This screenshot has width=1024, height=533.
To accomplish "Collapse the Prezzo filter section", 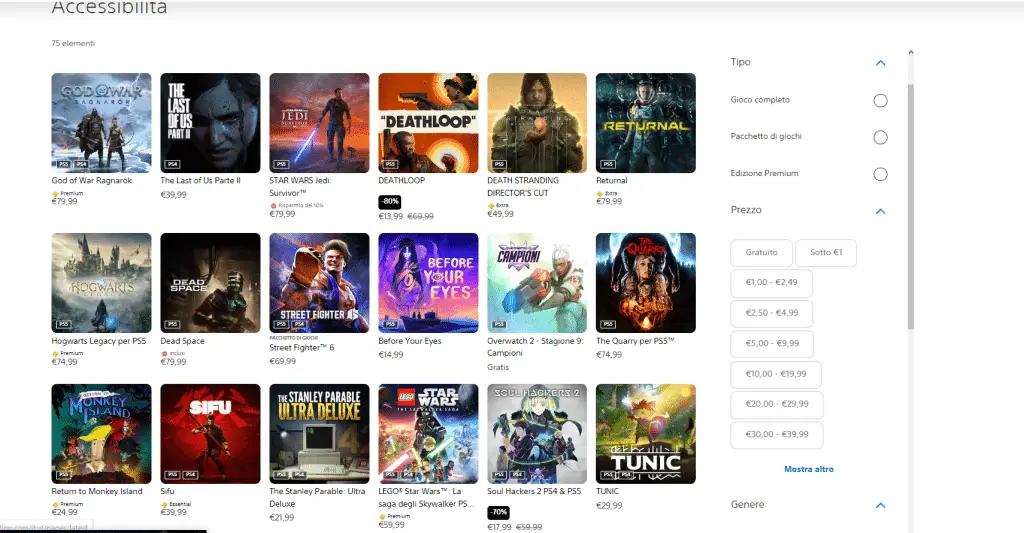I will click(880, 211).
